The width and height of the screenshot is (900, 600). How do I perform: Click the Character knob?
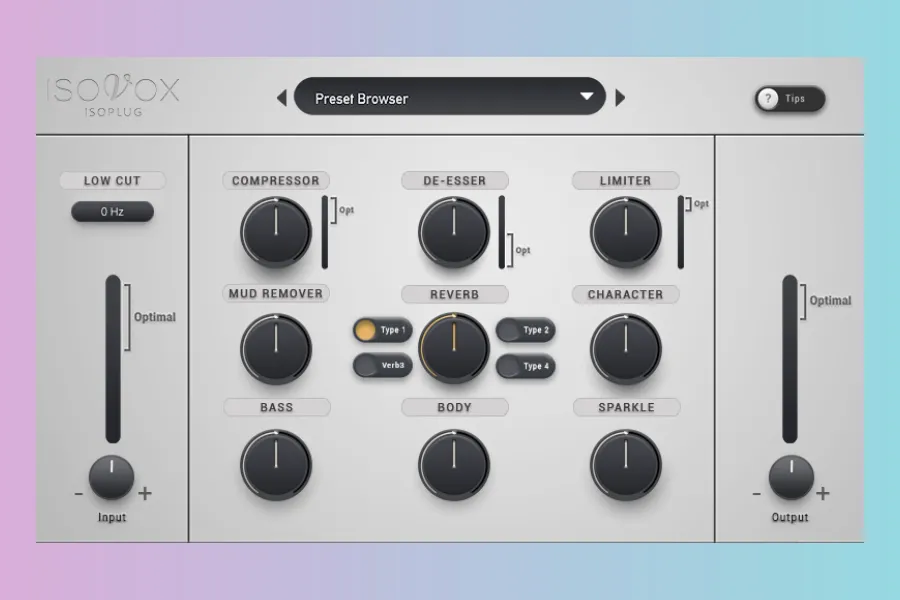tap(626, 349)
